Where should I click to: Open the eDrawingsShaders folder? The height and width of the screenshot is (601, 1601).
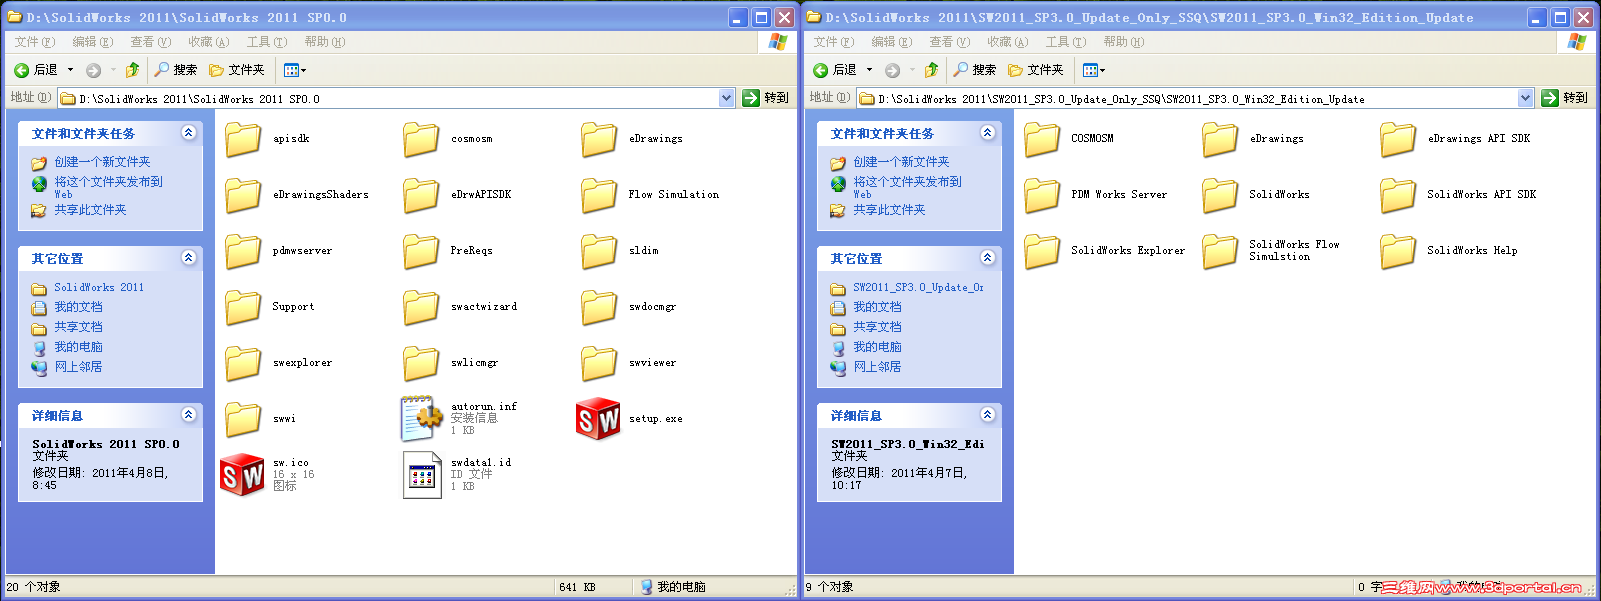[x=243, y=195]
